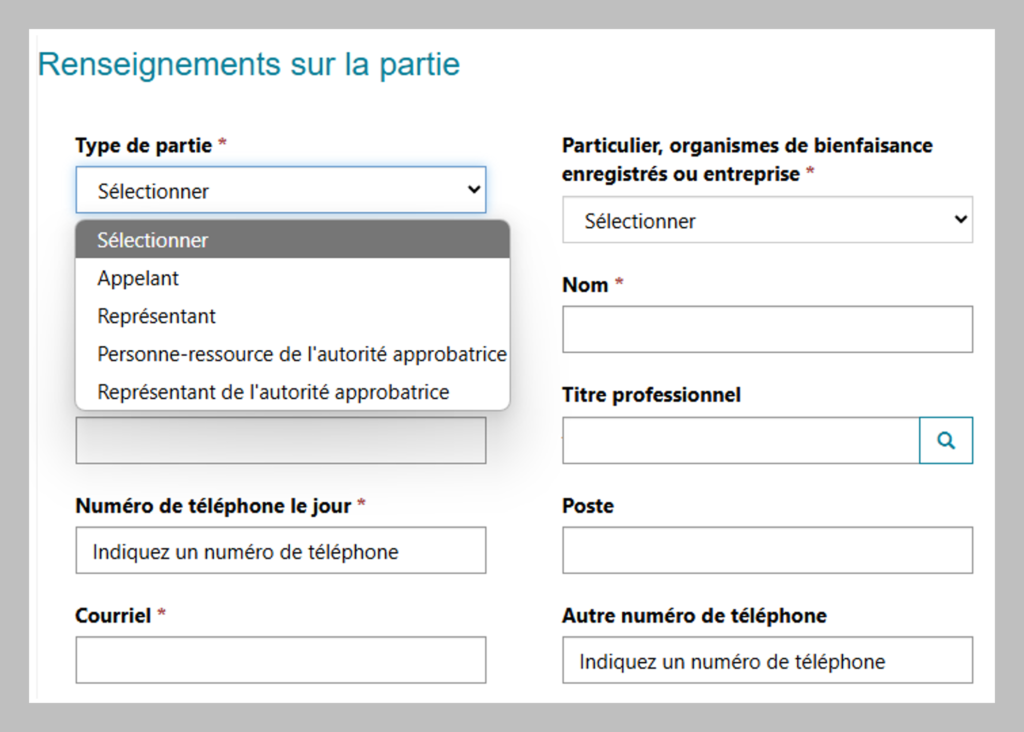
Task: Click into the Nom text field
Action: tap(767, 329)
